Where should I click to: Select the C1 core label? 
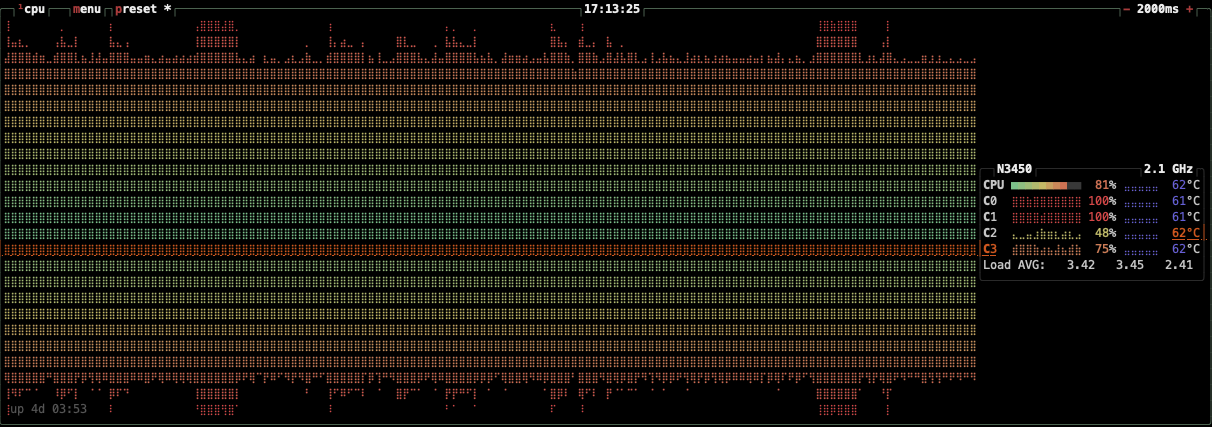pyautogui.click(x=990, y=217)
